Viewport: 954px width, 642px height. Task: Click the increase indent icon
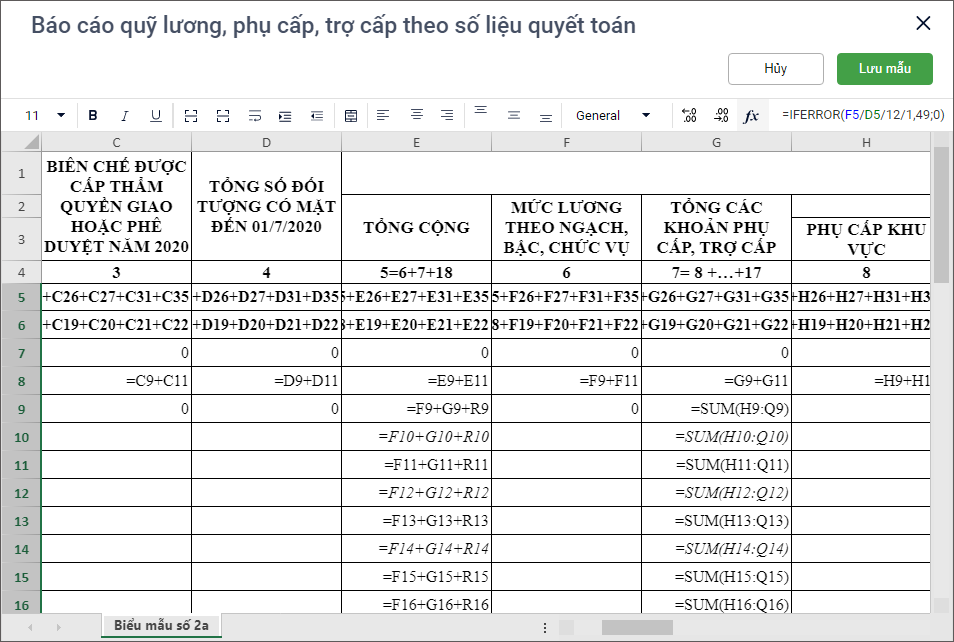point(286,116)
